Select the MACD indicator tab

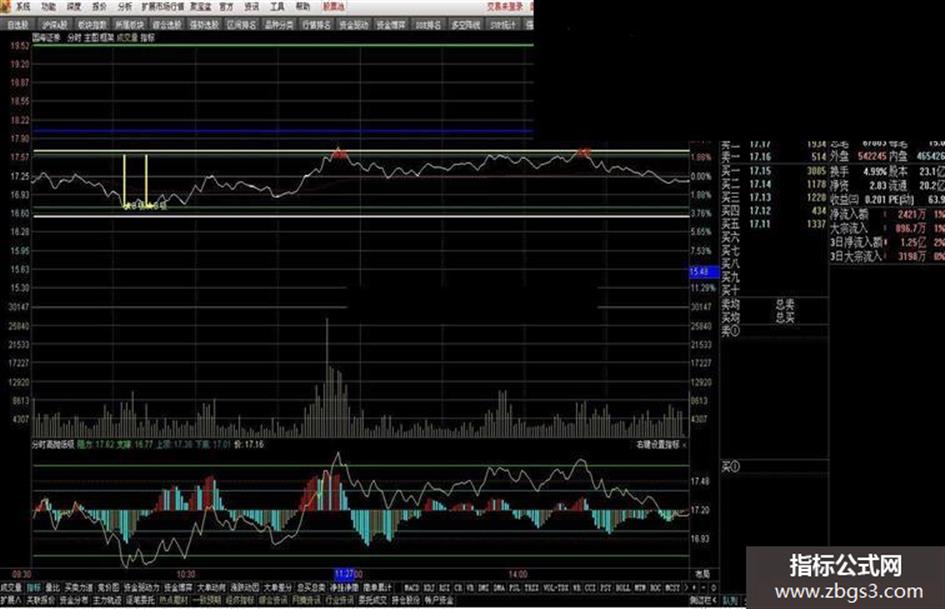[x=412, y=587]
